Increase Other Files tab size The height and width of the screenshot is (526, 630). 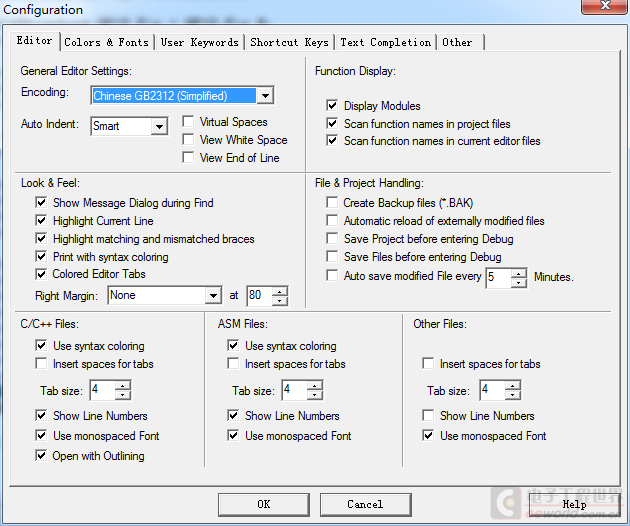512,386
